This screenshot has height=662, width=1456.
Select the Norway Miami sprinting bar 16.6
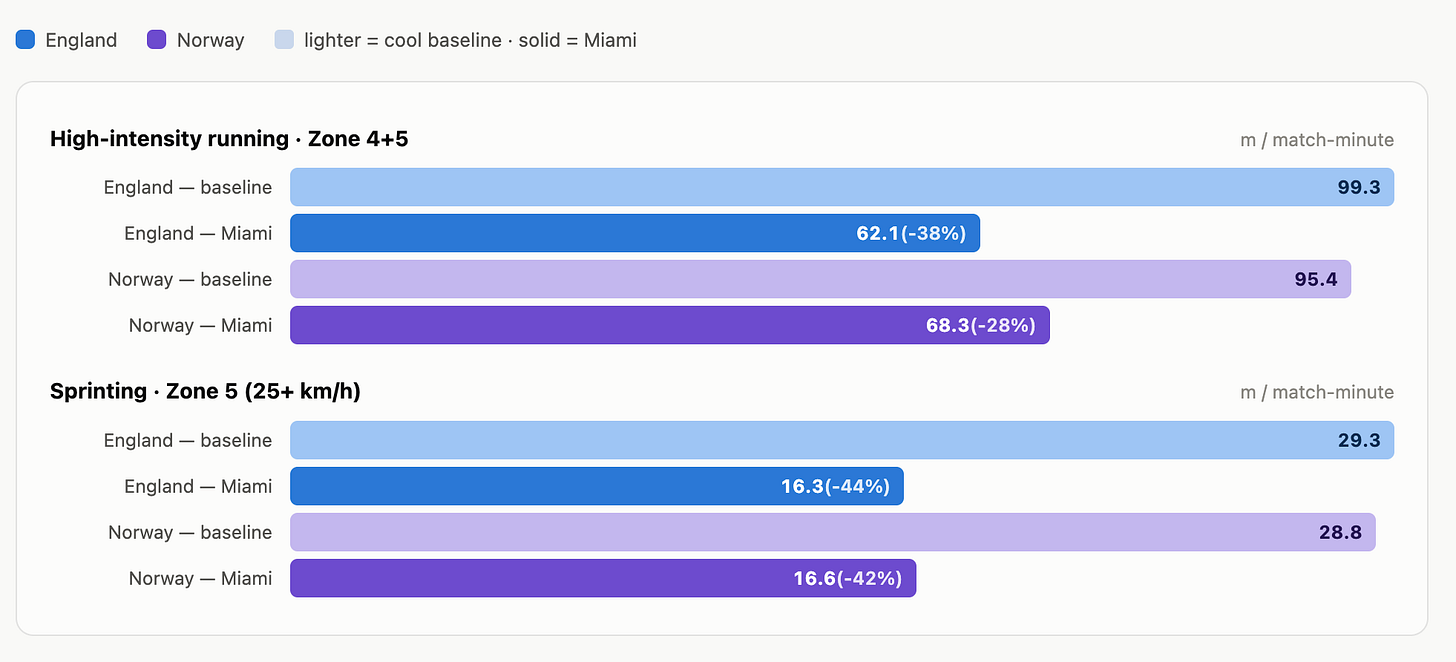point(603,578)
